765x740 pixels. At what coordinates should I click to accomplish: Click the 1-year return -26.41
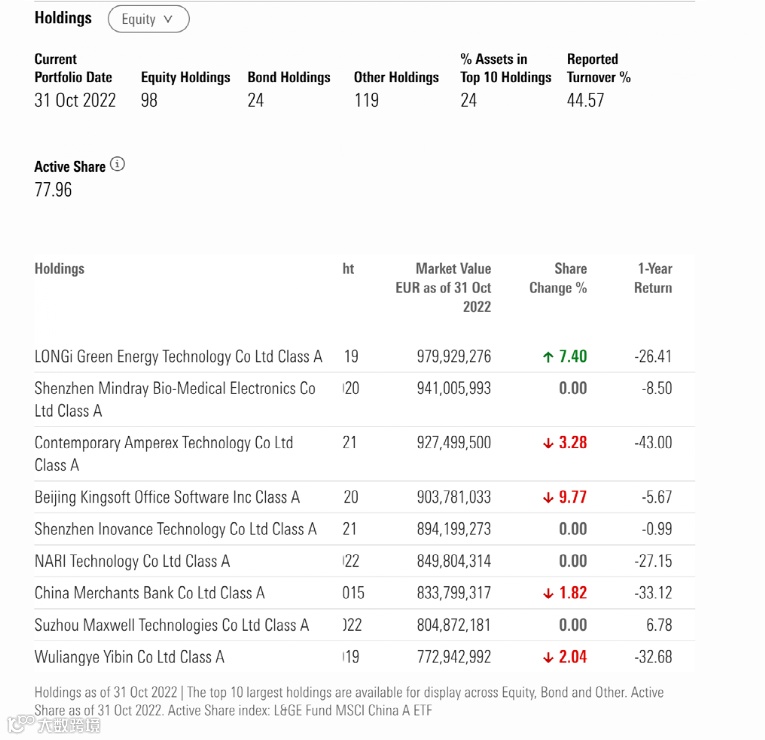click(653, 357)
